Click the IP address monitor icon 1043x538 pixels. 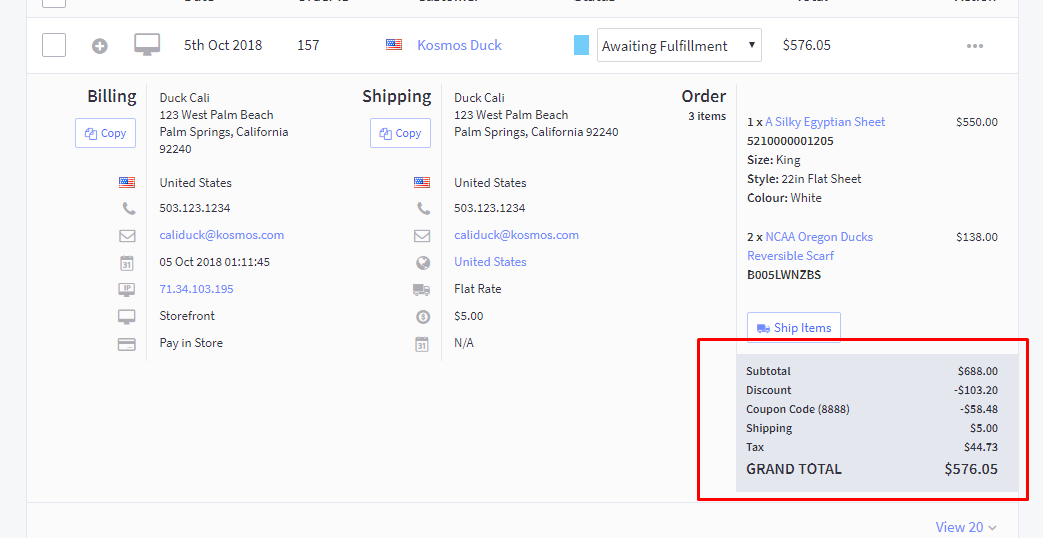126,289
